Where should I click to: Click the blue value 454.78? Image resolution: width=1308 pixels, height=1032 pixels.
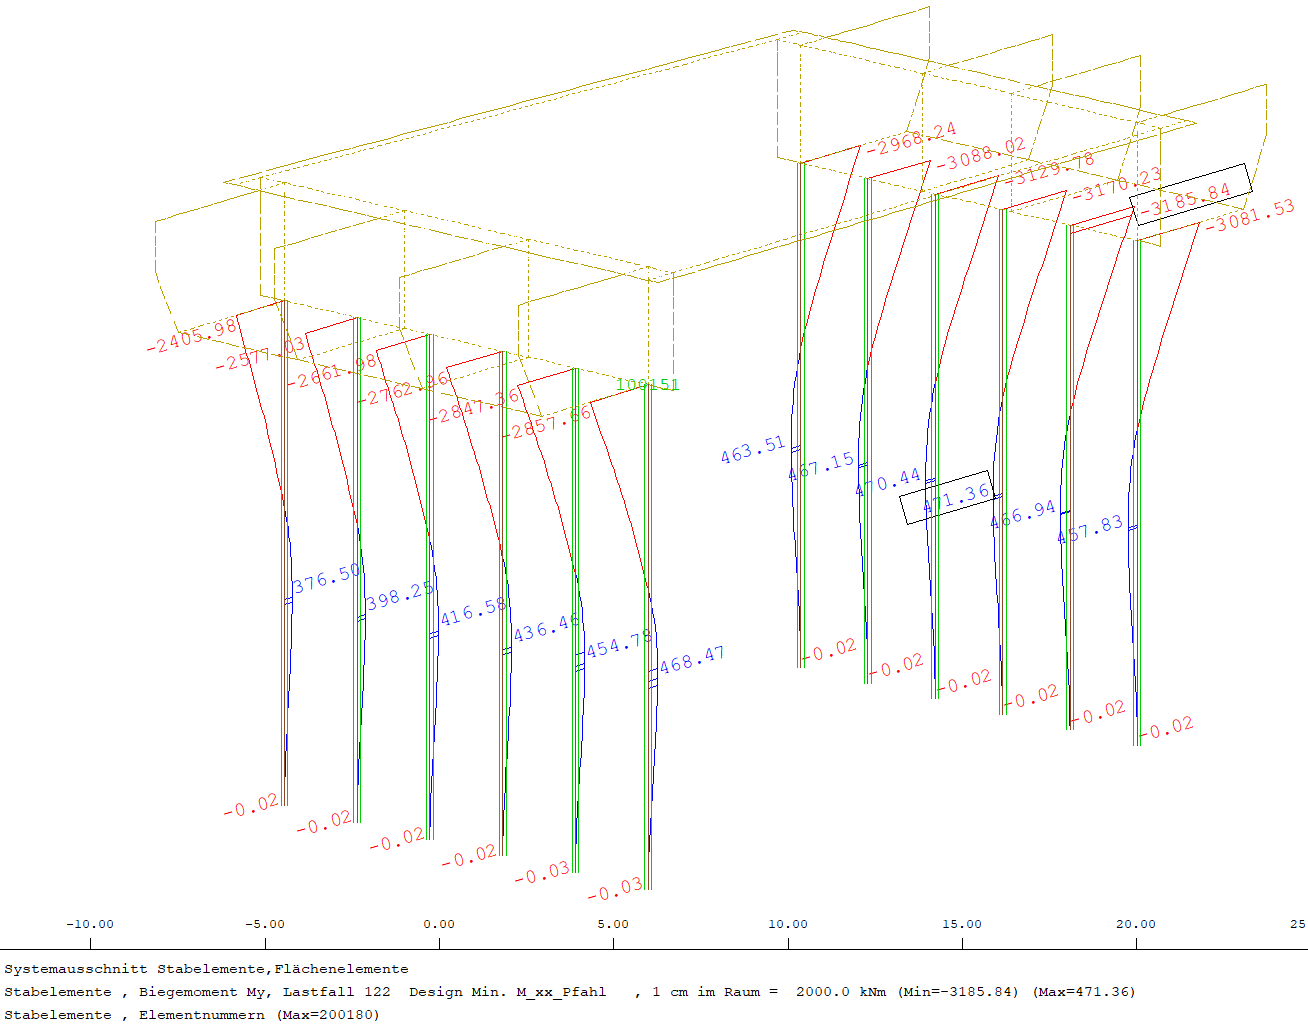click(619, 643)
